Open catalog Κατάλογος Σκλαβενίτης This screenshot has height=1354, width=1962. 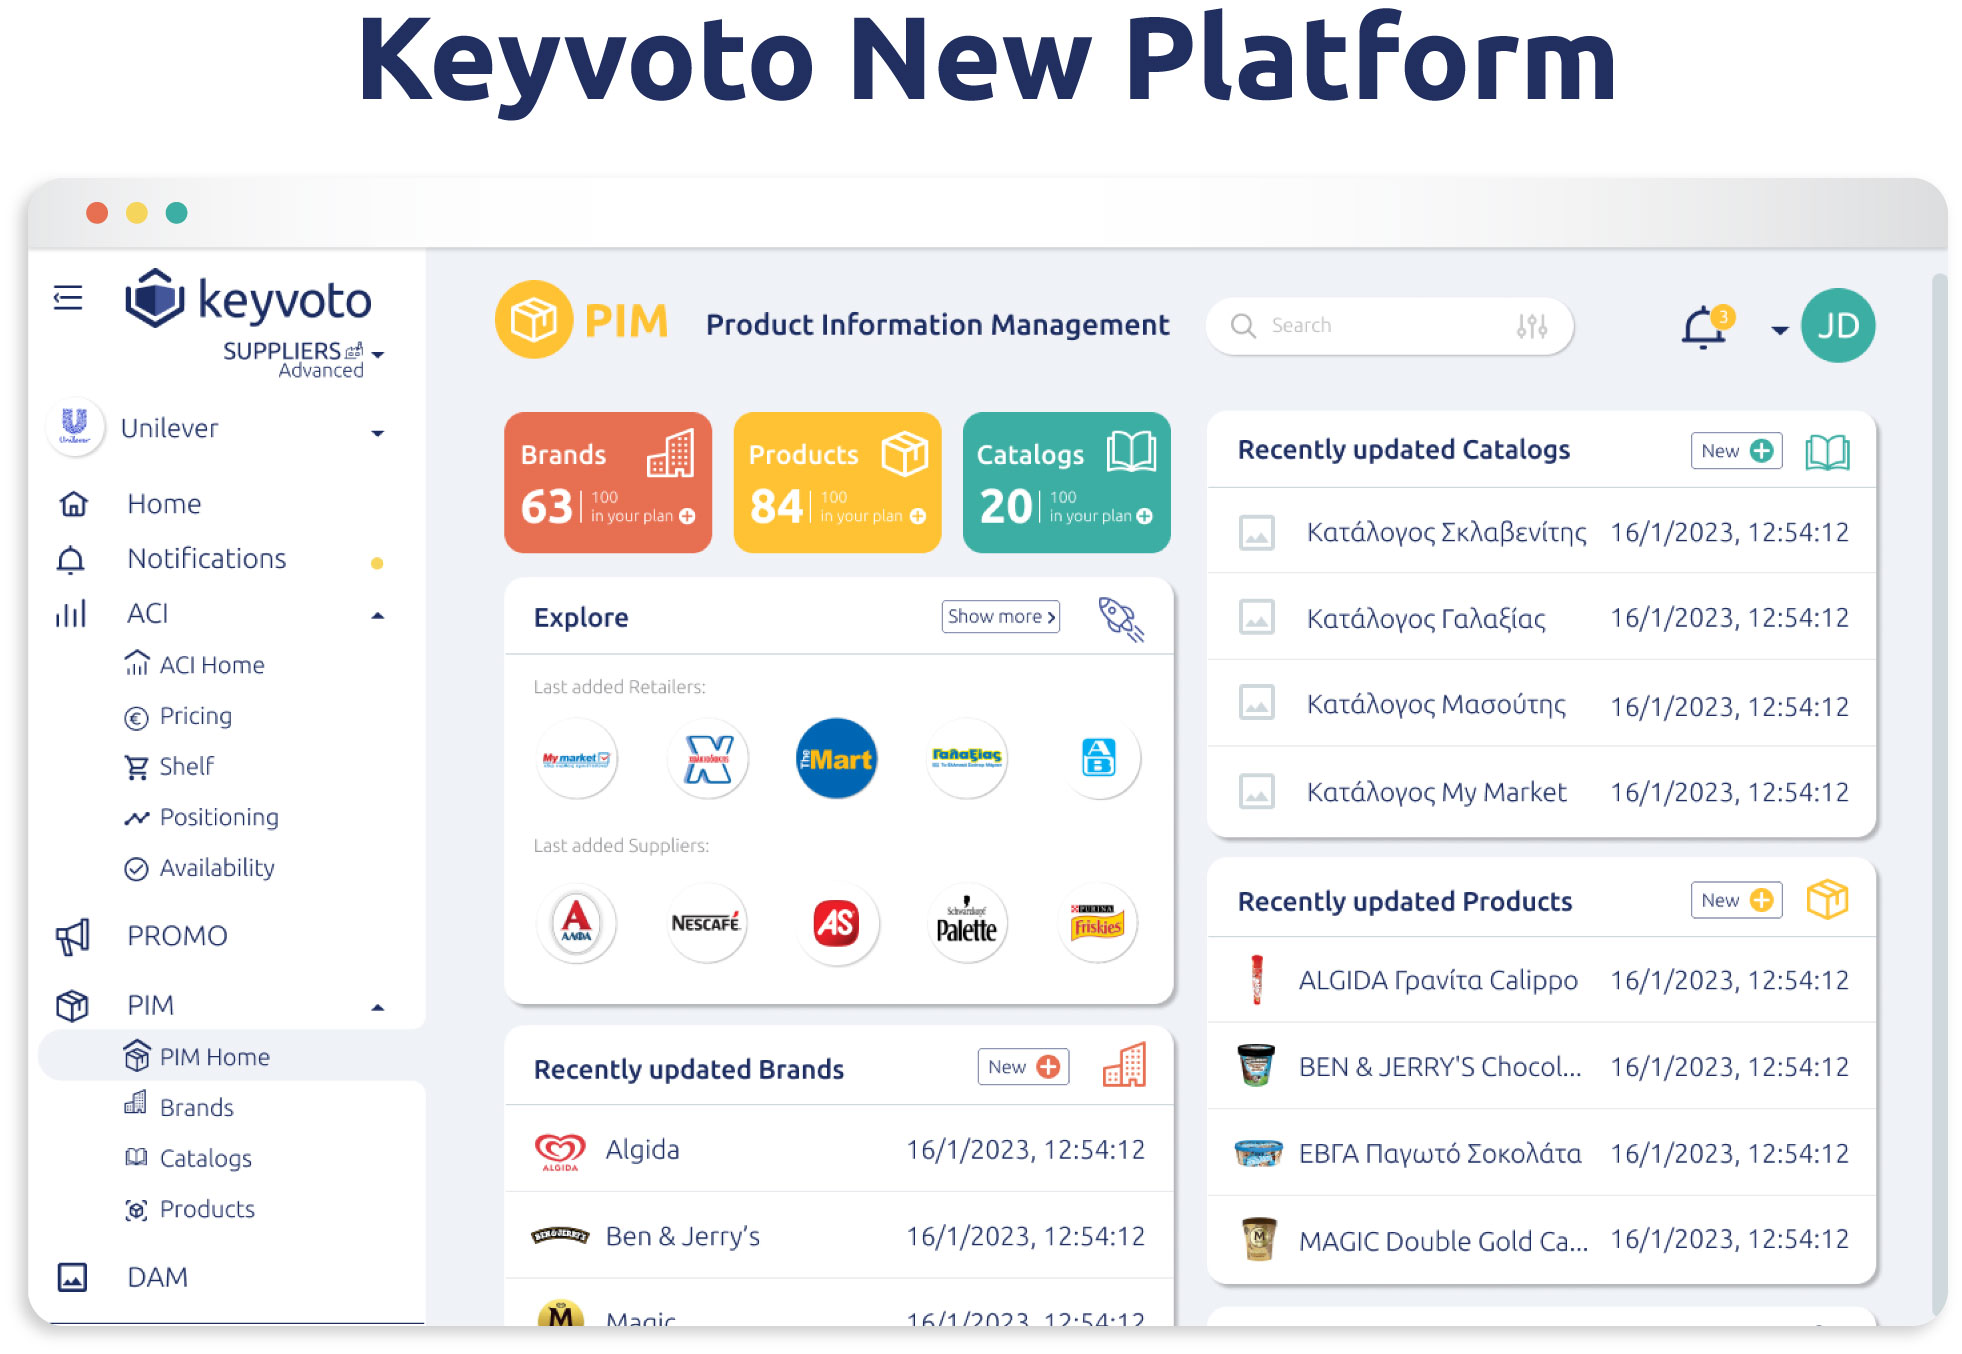[1542, 532]
